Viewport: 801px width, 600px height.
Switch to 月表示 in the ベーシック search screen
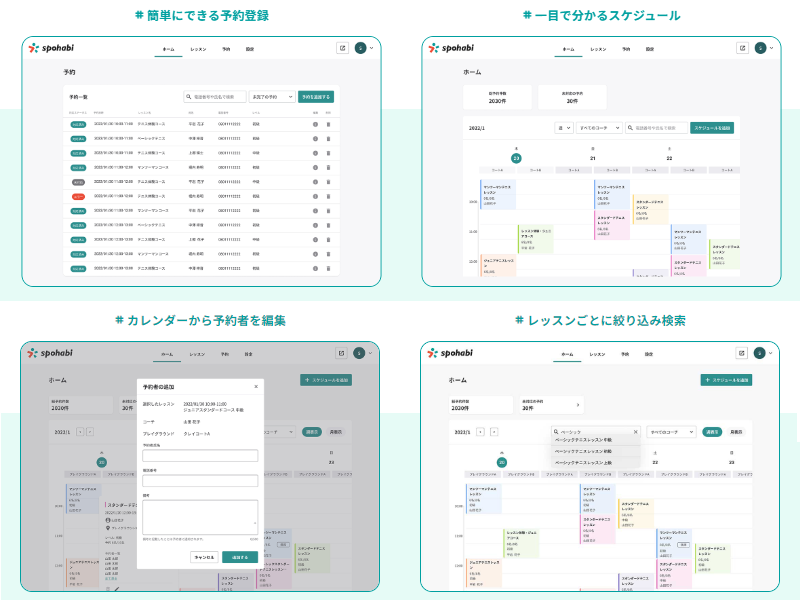point(737,432)
